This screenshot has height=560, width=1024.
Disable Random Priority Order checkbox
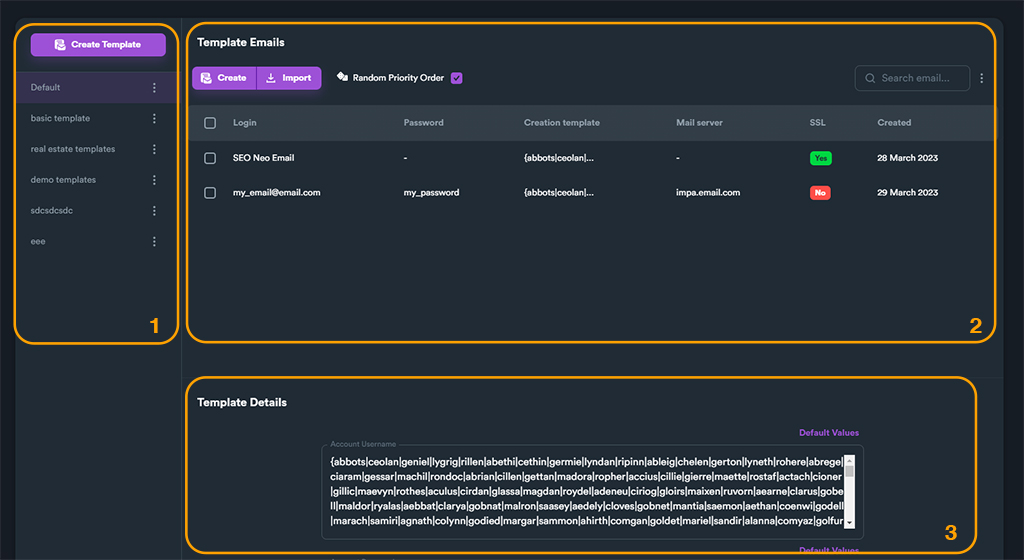tap(457, 78)
